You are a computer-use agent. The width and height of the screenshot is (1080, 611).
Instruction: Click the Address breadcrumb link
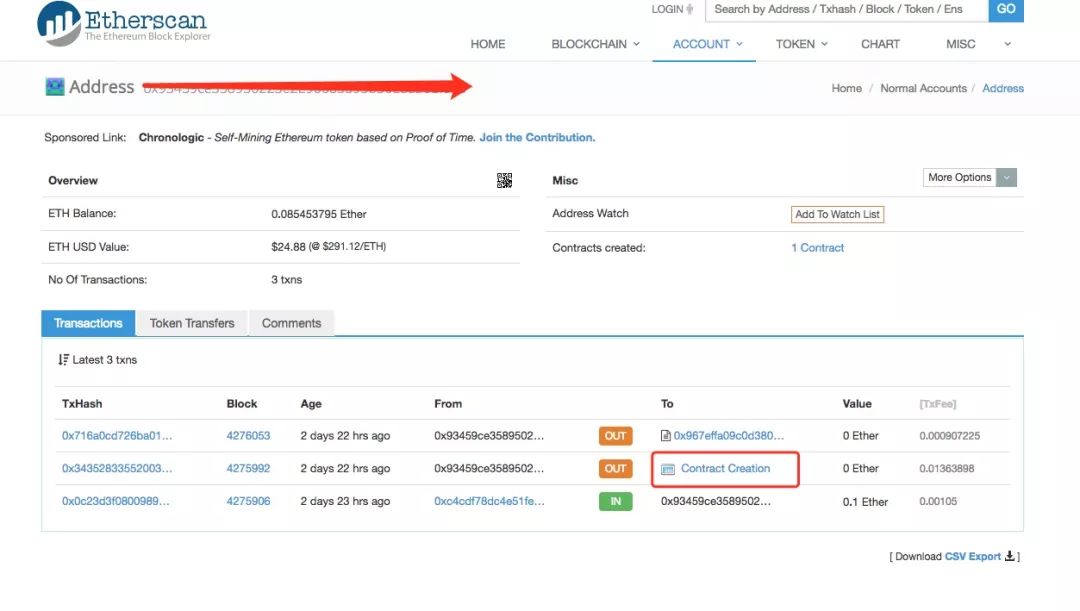[x=1003, y=88]
